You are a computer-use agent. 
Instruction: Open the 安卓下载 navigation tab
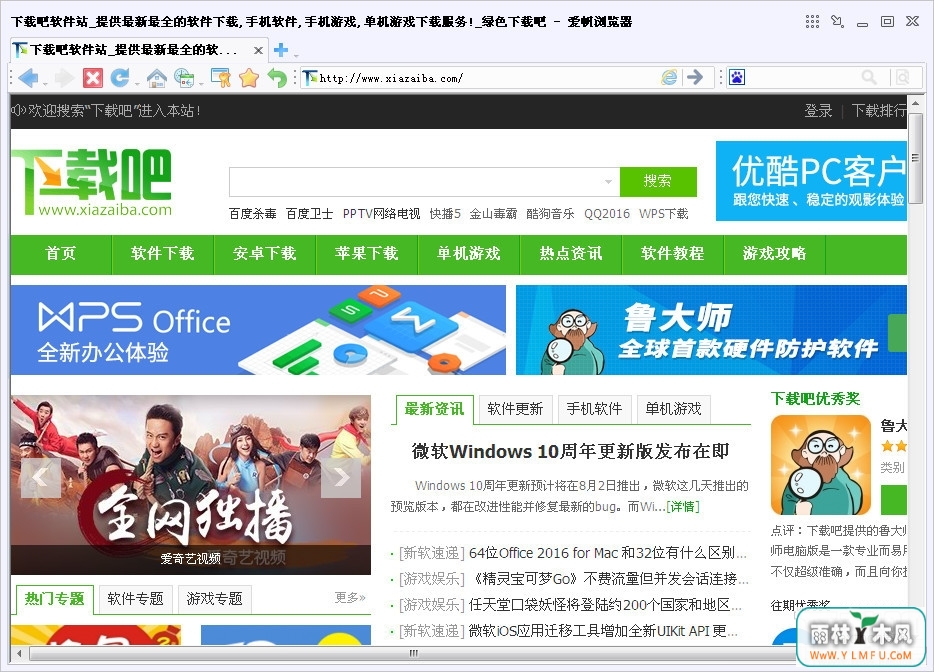[x=264, y=254]
